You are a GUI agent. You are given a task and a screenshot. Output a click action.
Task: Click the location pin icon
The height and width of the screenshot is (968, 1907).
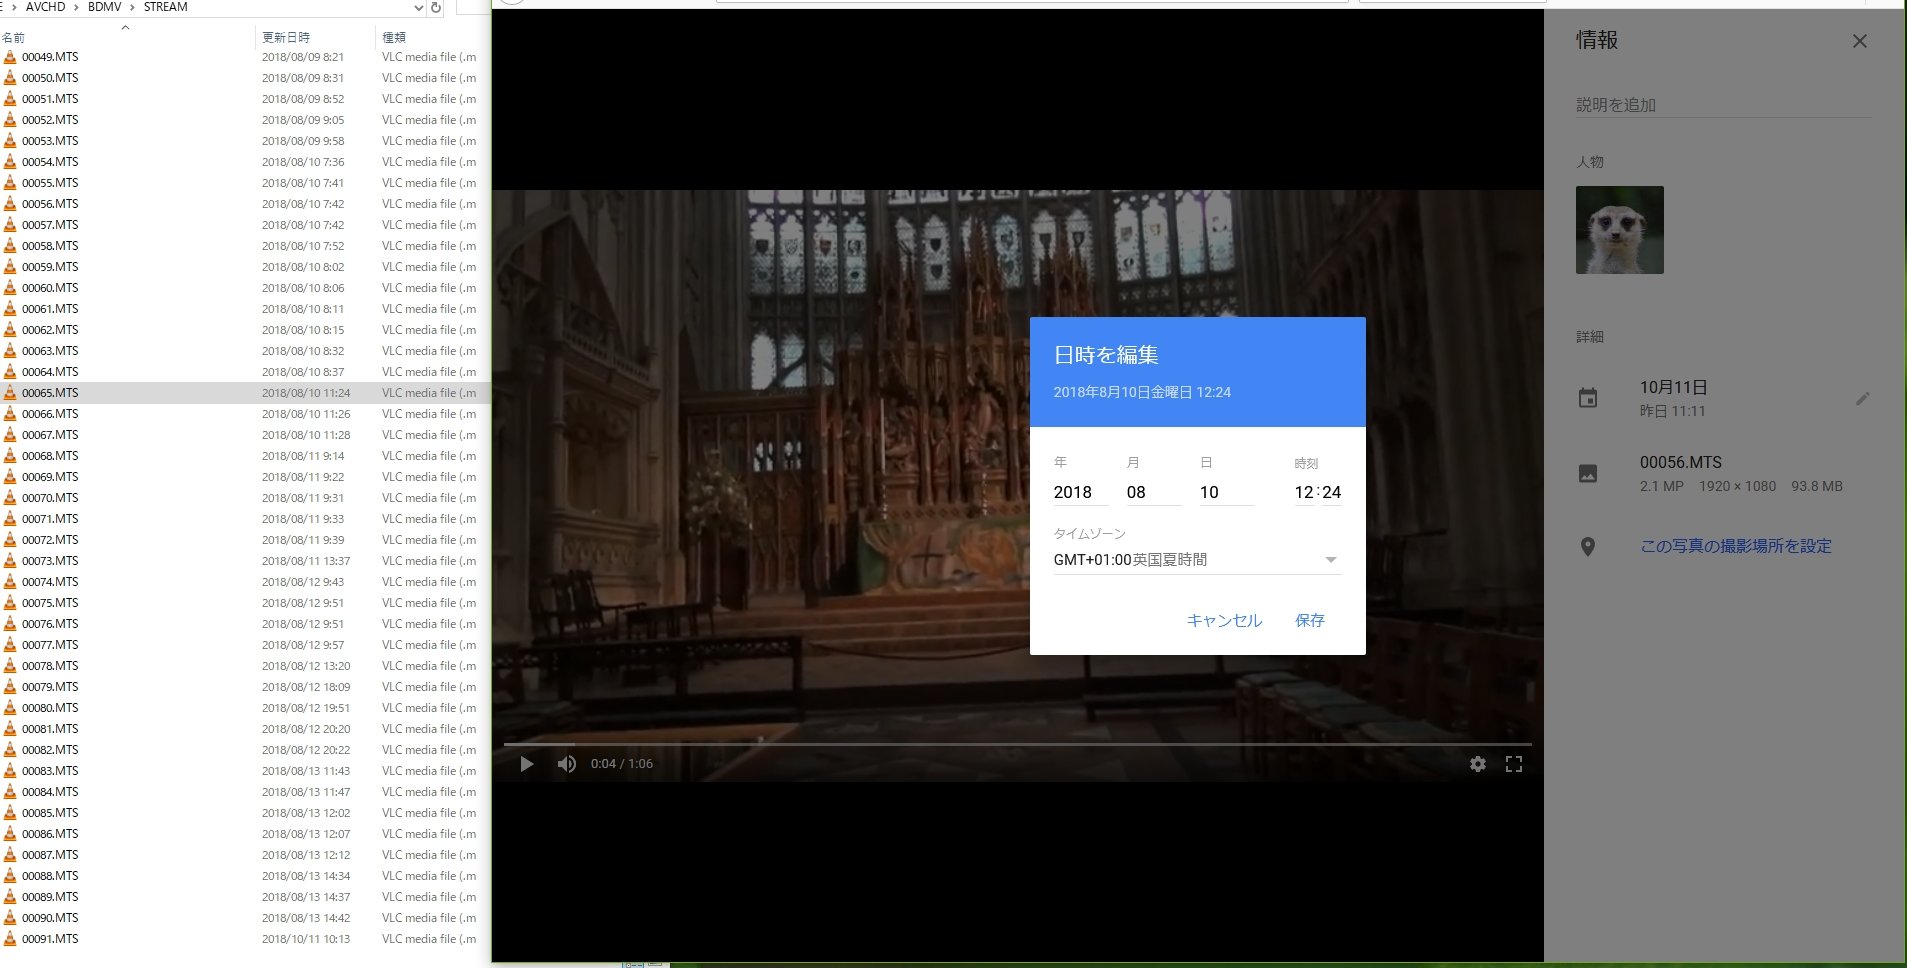(1587, 547)
